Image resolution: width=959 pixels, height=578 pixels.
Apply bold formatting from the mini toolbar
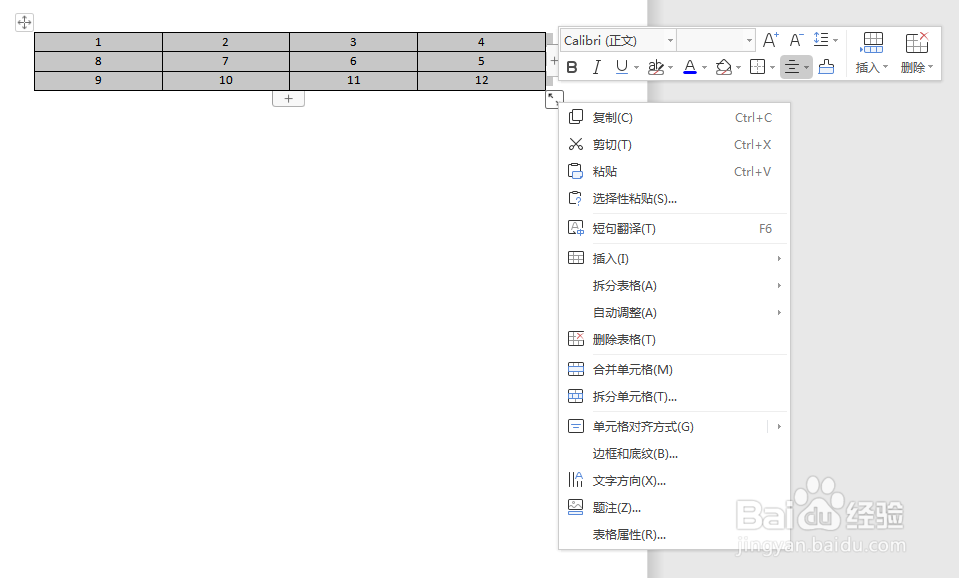tap(571, 67)
